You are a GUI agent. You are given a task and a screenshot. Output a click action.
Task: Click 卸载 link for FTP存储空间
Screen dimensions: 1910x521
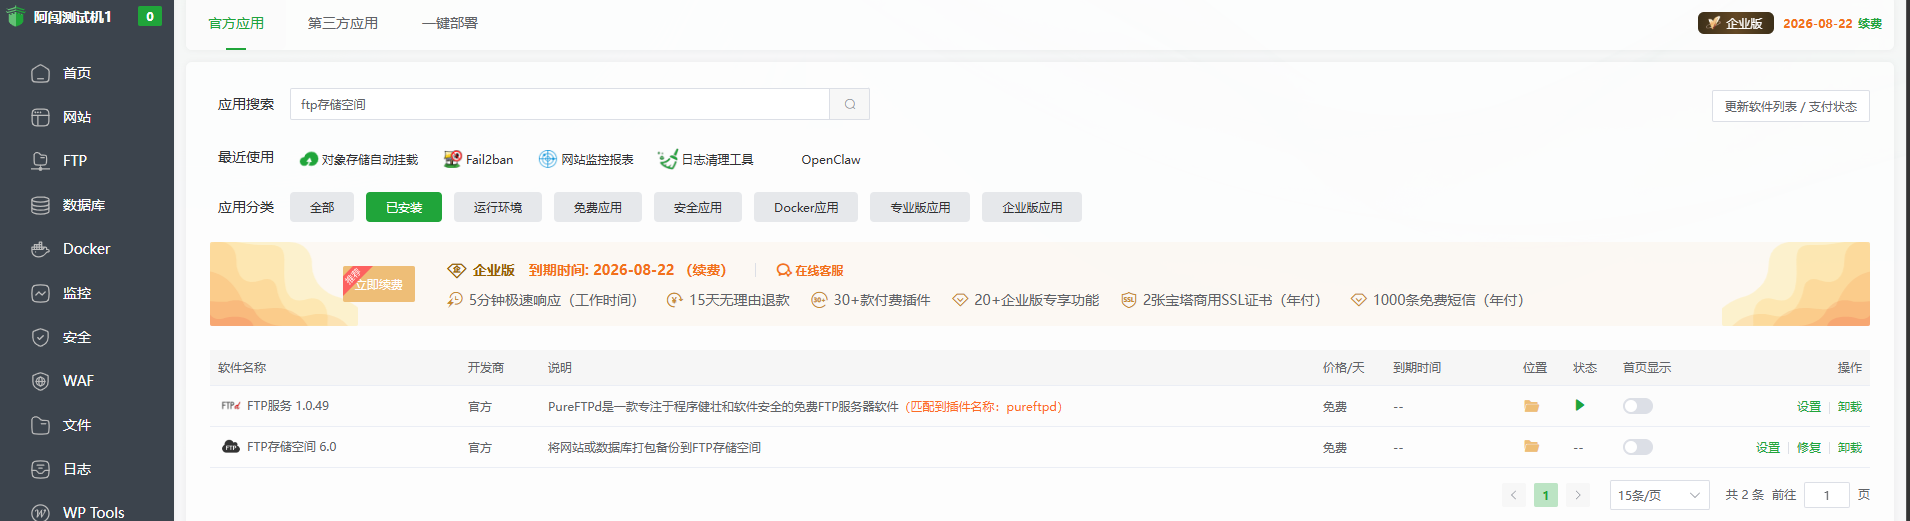coord(1849,448)
